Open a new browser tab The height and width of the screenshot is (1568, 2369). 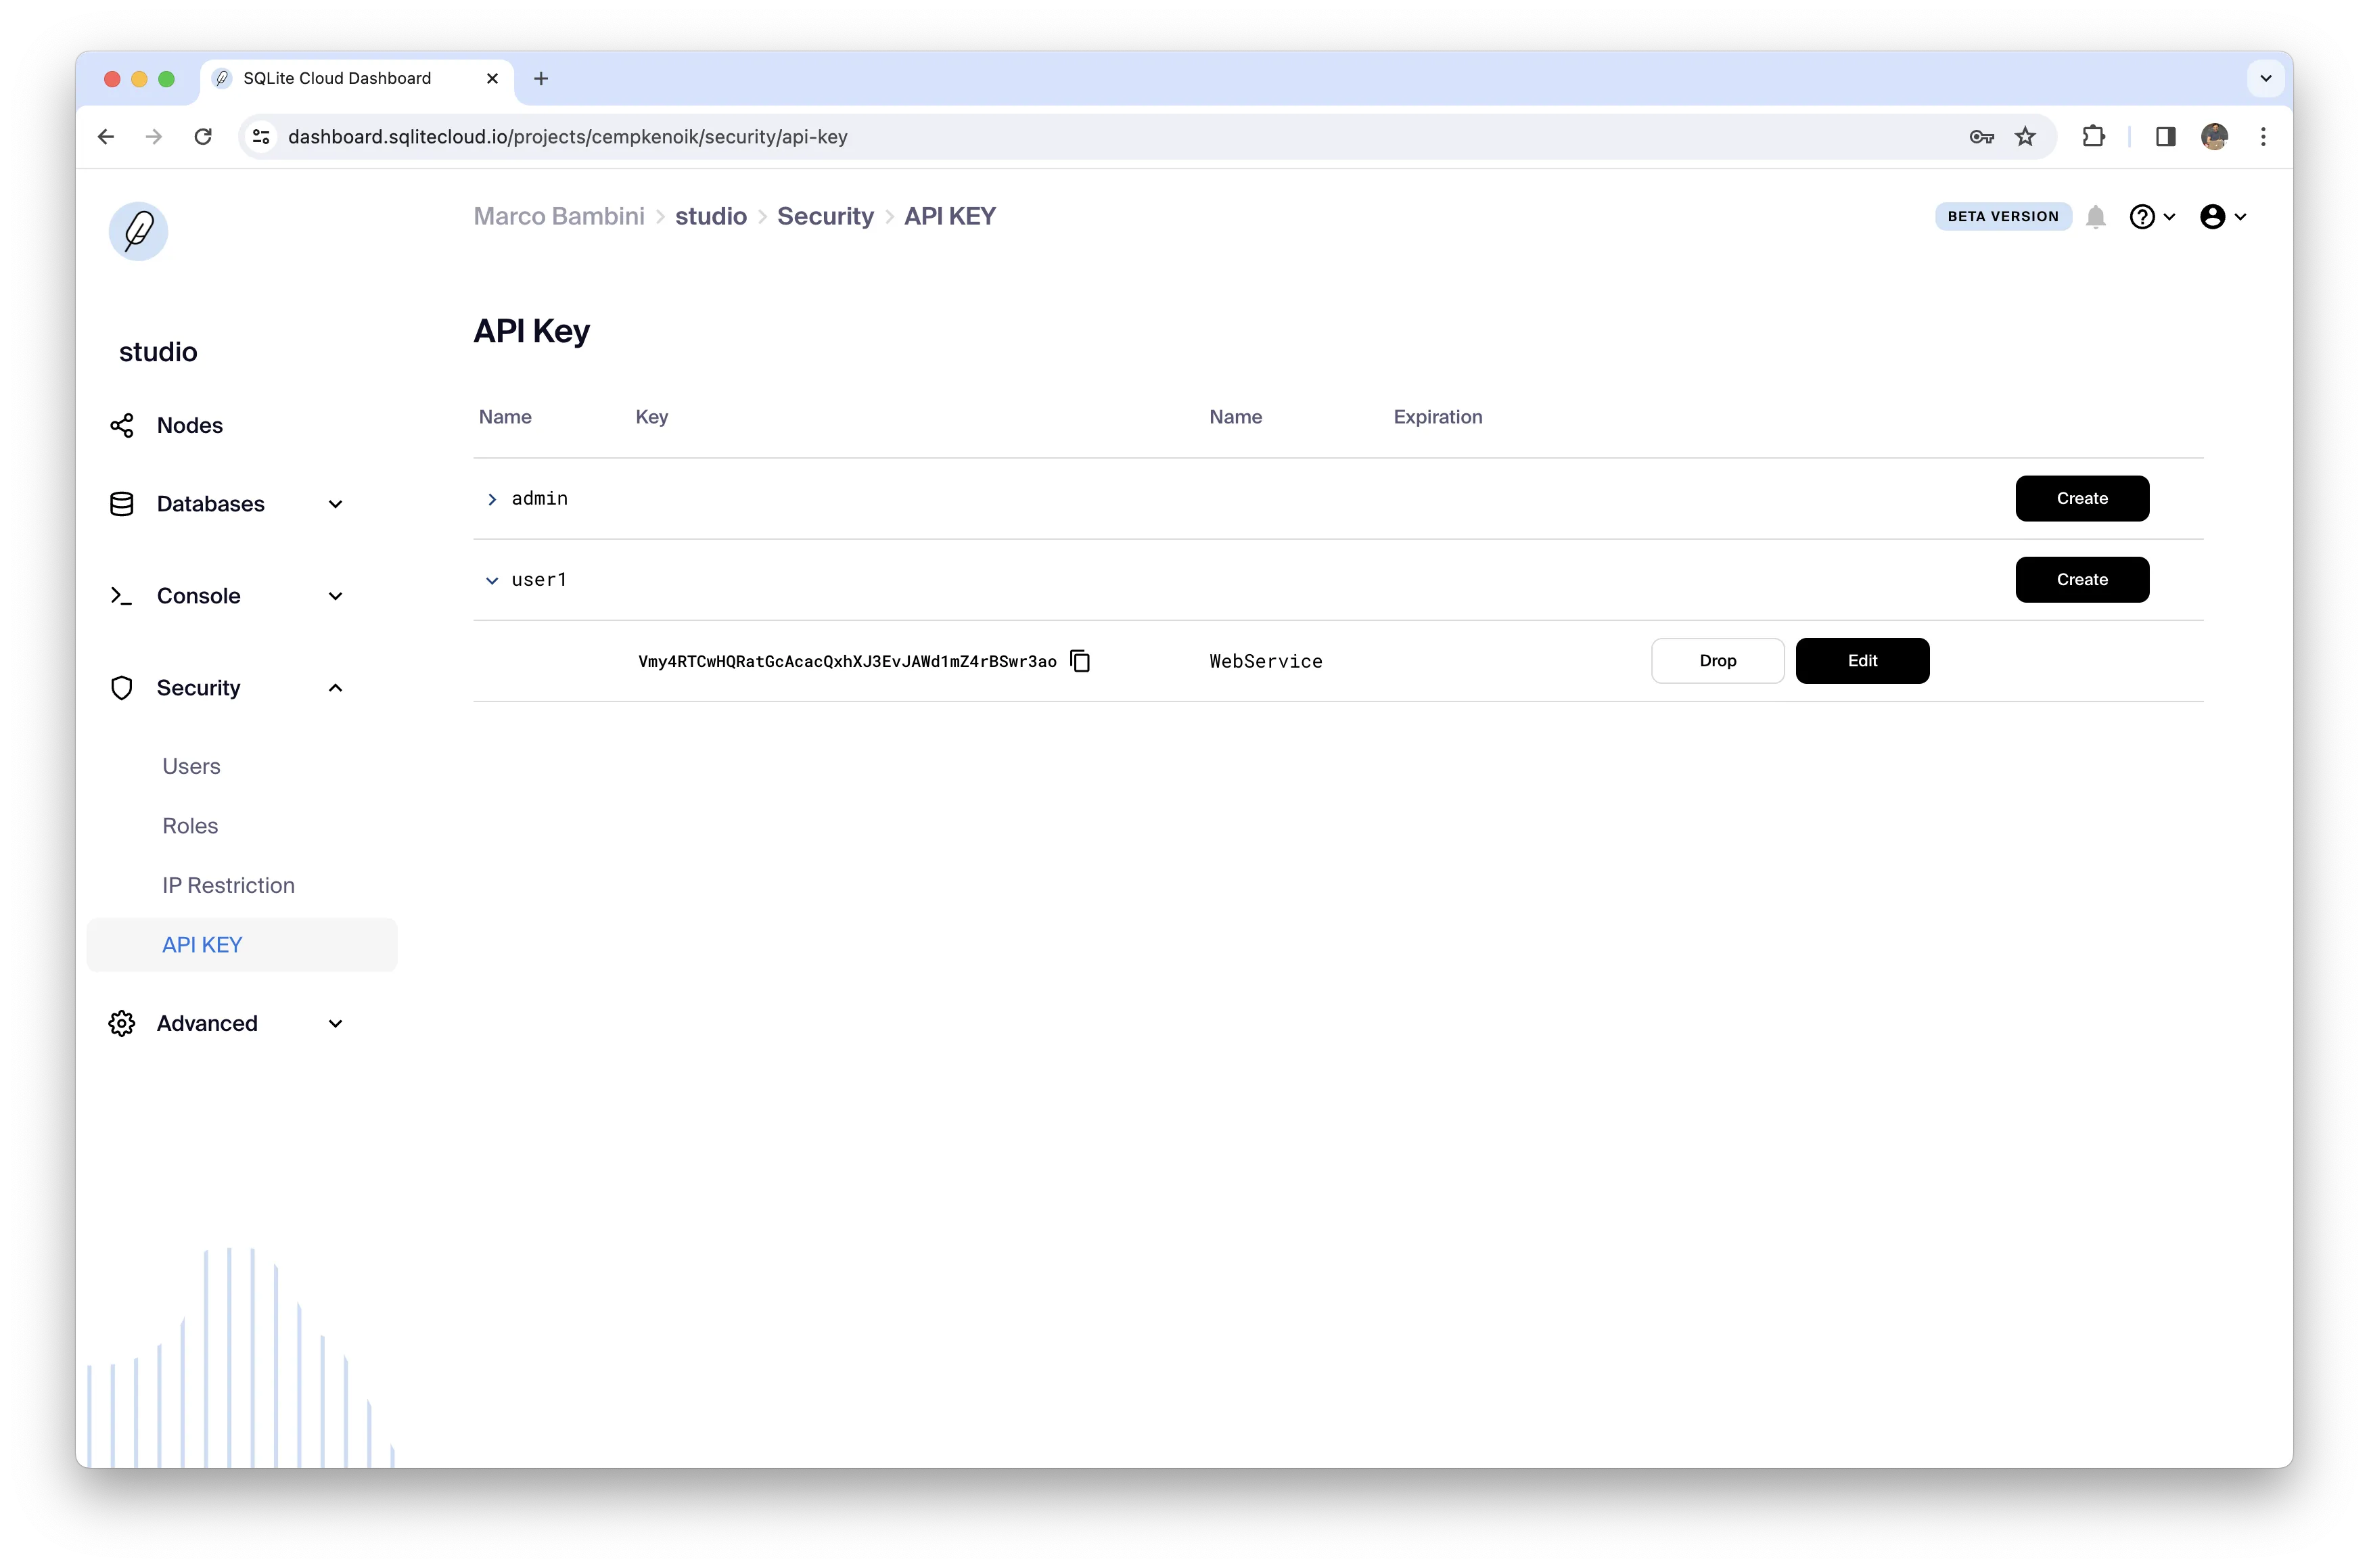click(541, 79)
